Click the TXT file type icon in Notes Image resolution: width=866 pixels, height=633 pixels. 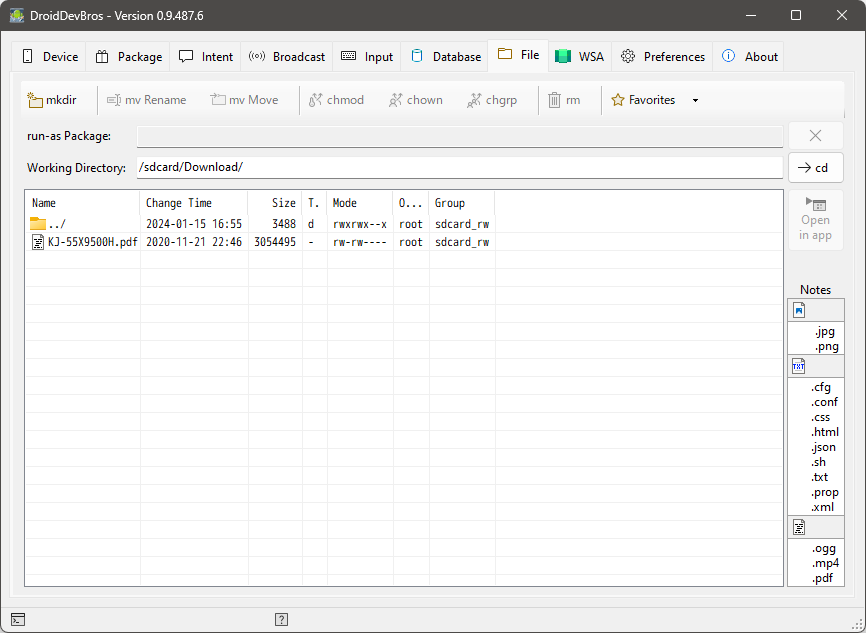[799, 366]
